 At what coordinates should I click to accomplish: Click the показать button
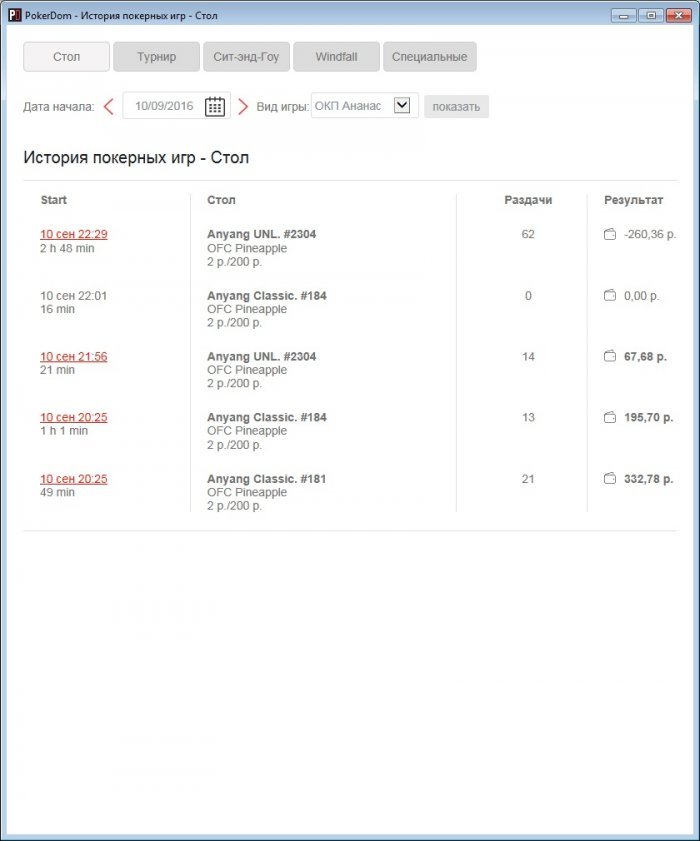click(456, 106)
